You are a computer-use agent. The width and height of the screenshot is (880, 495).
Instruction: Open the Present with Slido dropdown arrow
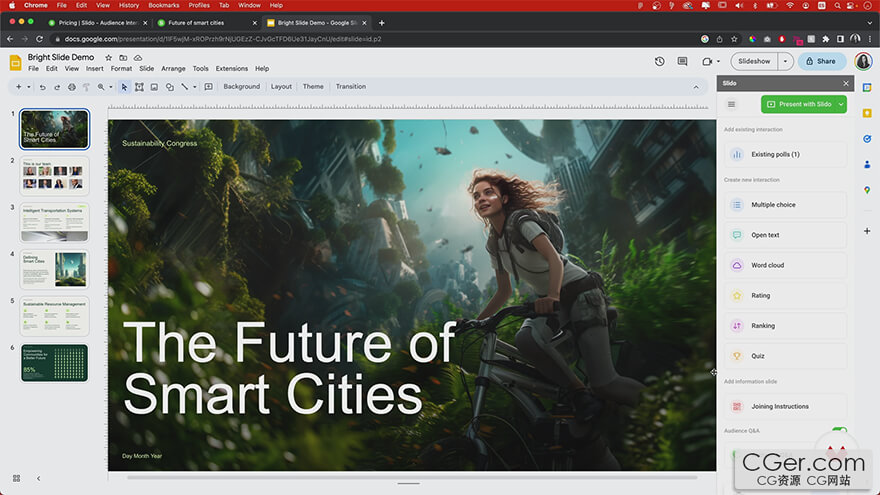pyautogui.click(x=841, y=104)
